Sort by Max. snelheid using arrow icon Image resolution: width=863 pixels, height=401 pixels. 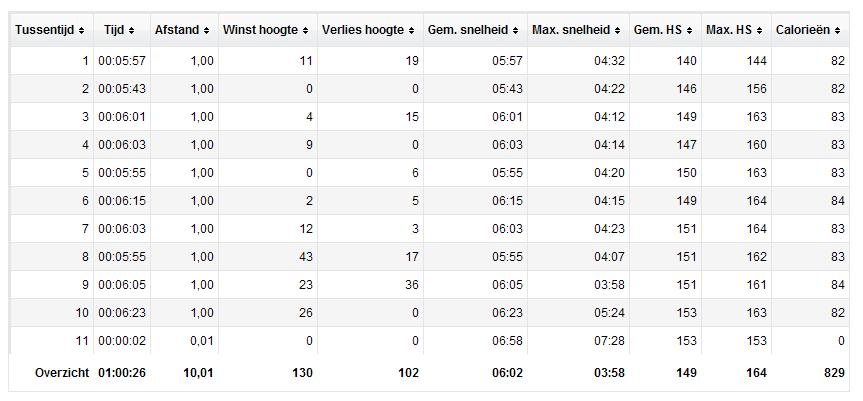(618, 31)
